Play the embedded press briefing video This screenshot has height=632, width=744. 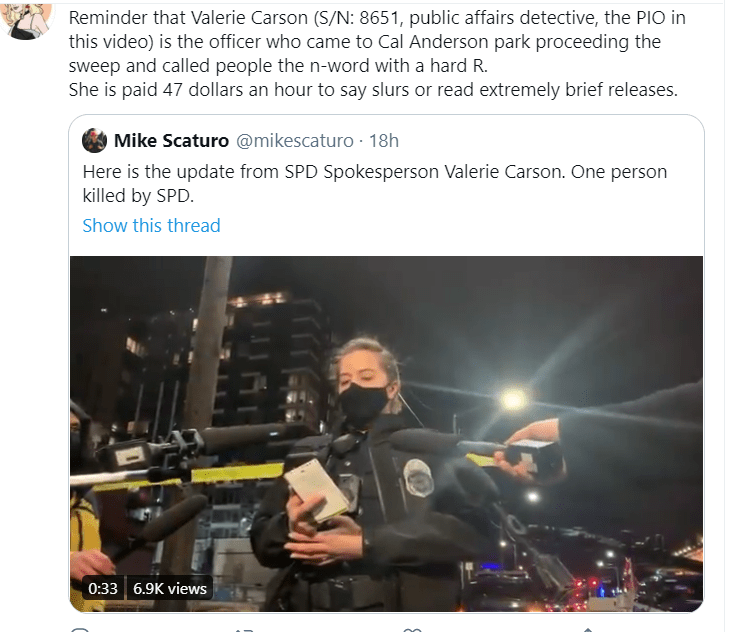(386, 434)
